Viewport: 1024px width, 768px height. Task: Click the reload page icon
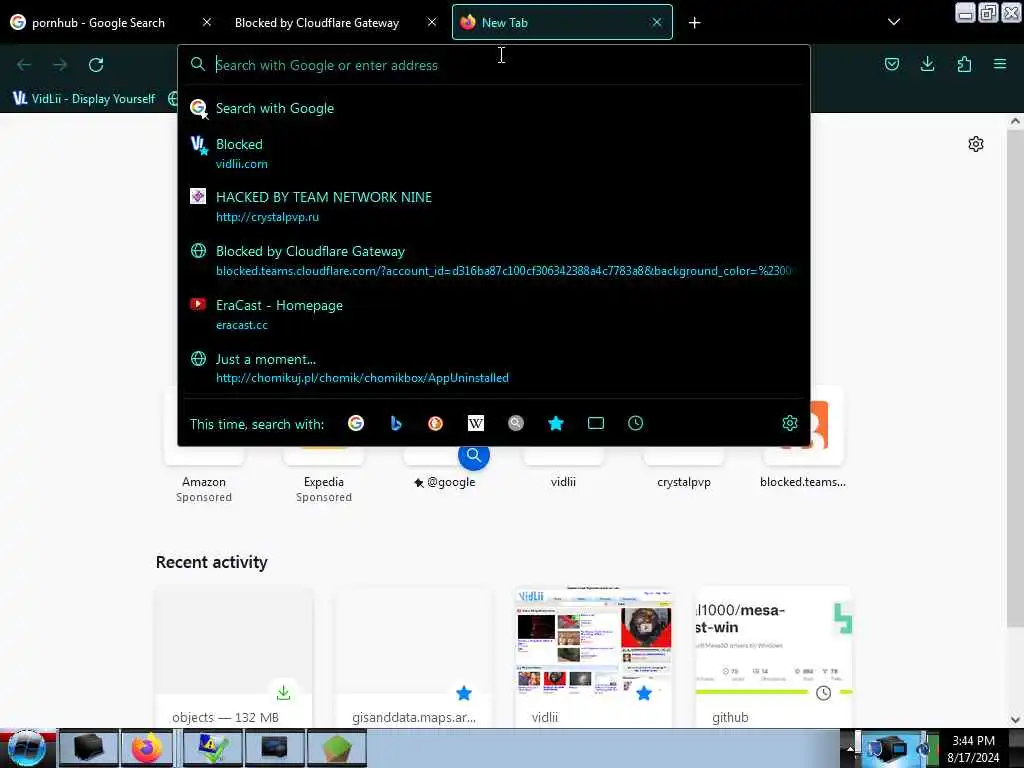coord(96,65)
